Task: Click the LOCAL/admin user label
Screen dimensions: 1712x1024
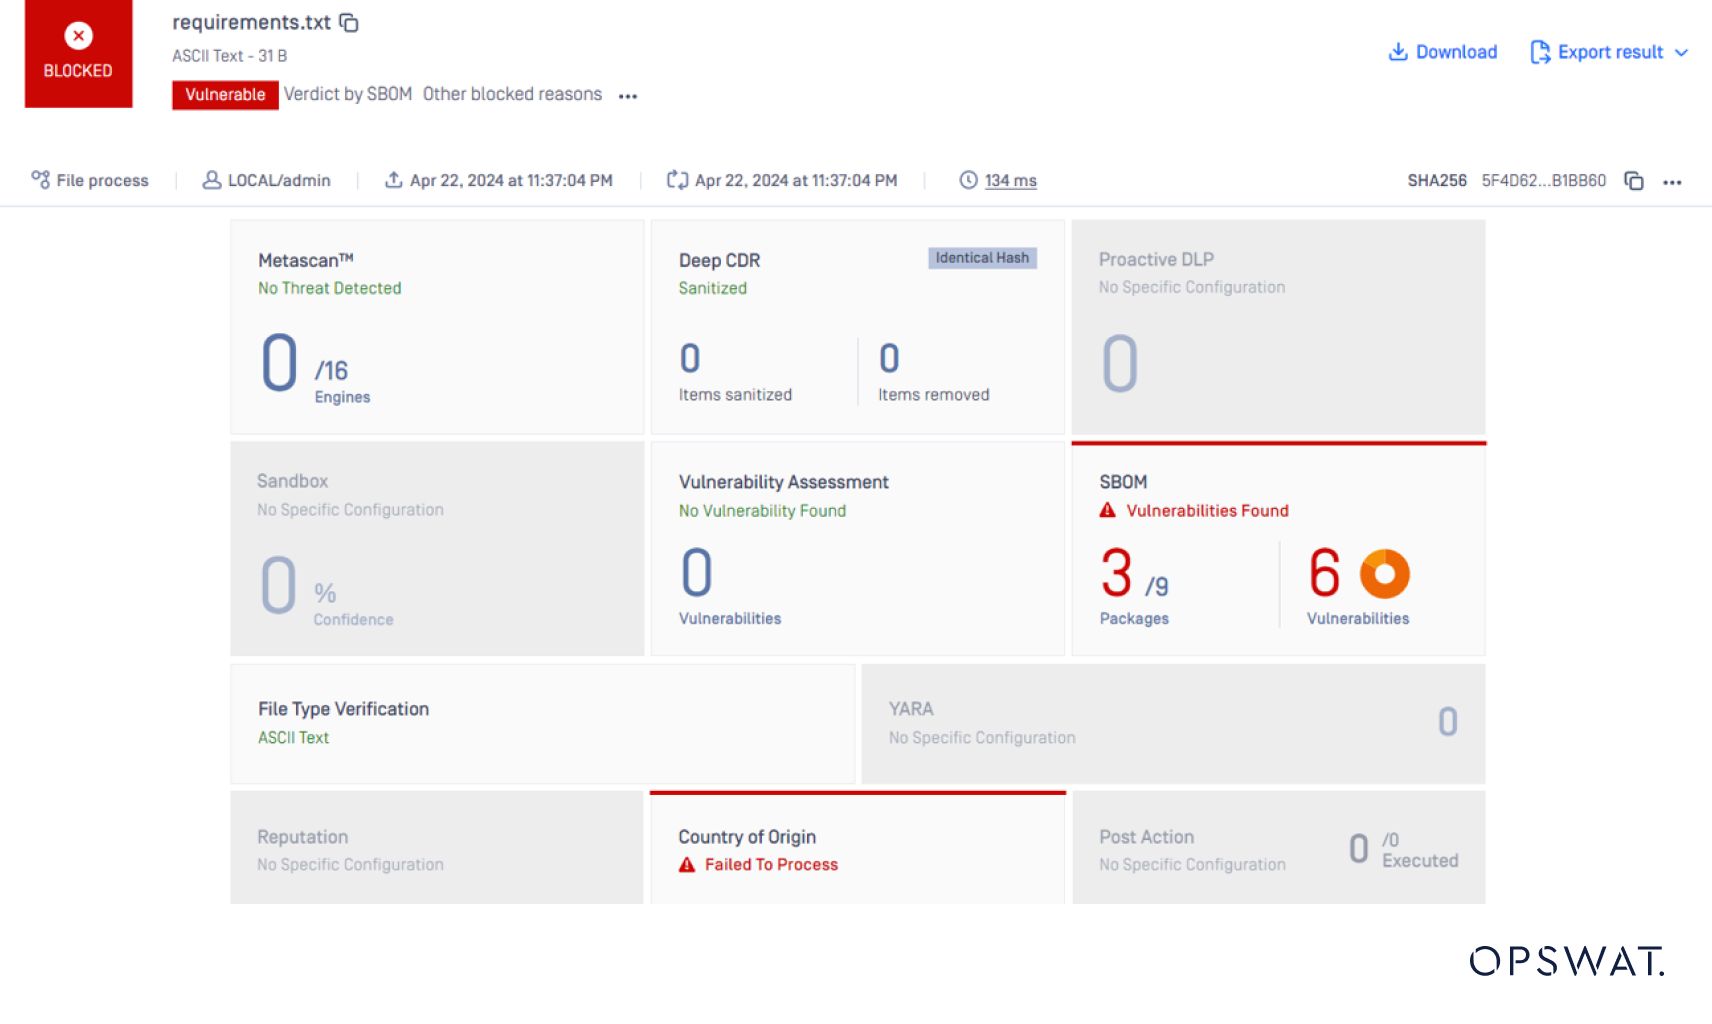Action: [x=278, y=181]
